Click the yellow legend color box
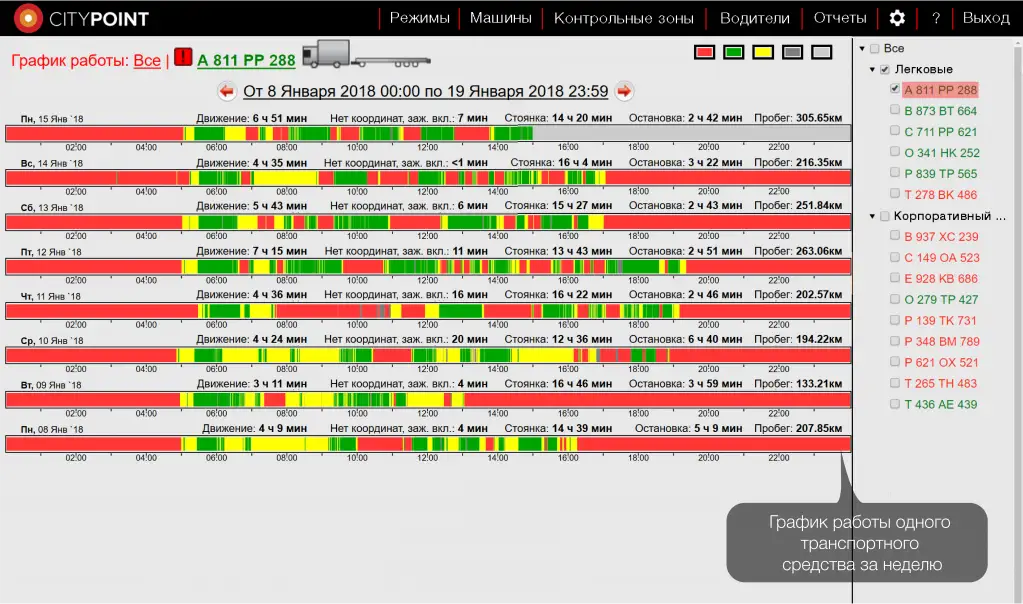Screen dimensions: 1023x604 763,52
